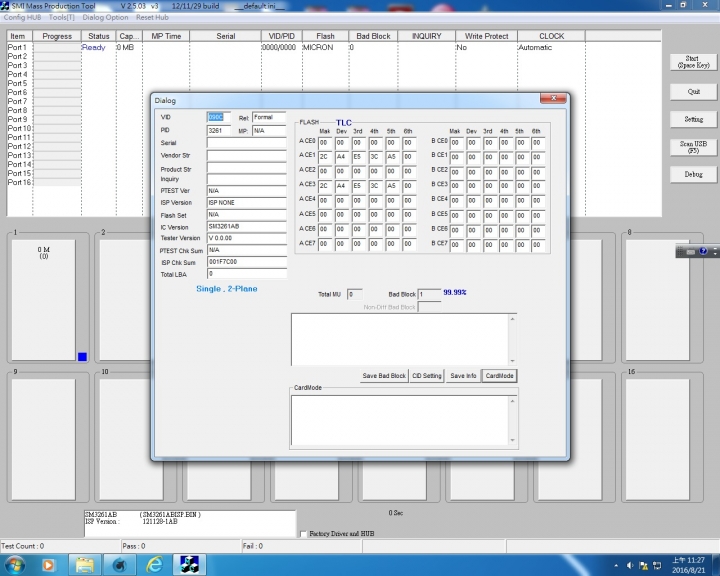Open Windows Media Player taskbar icon

[x=48, y=565]
